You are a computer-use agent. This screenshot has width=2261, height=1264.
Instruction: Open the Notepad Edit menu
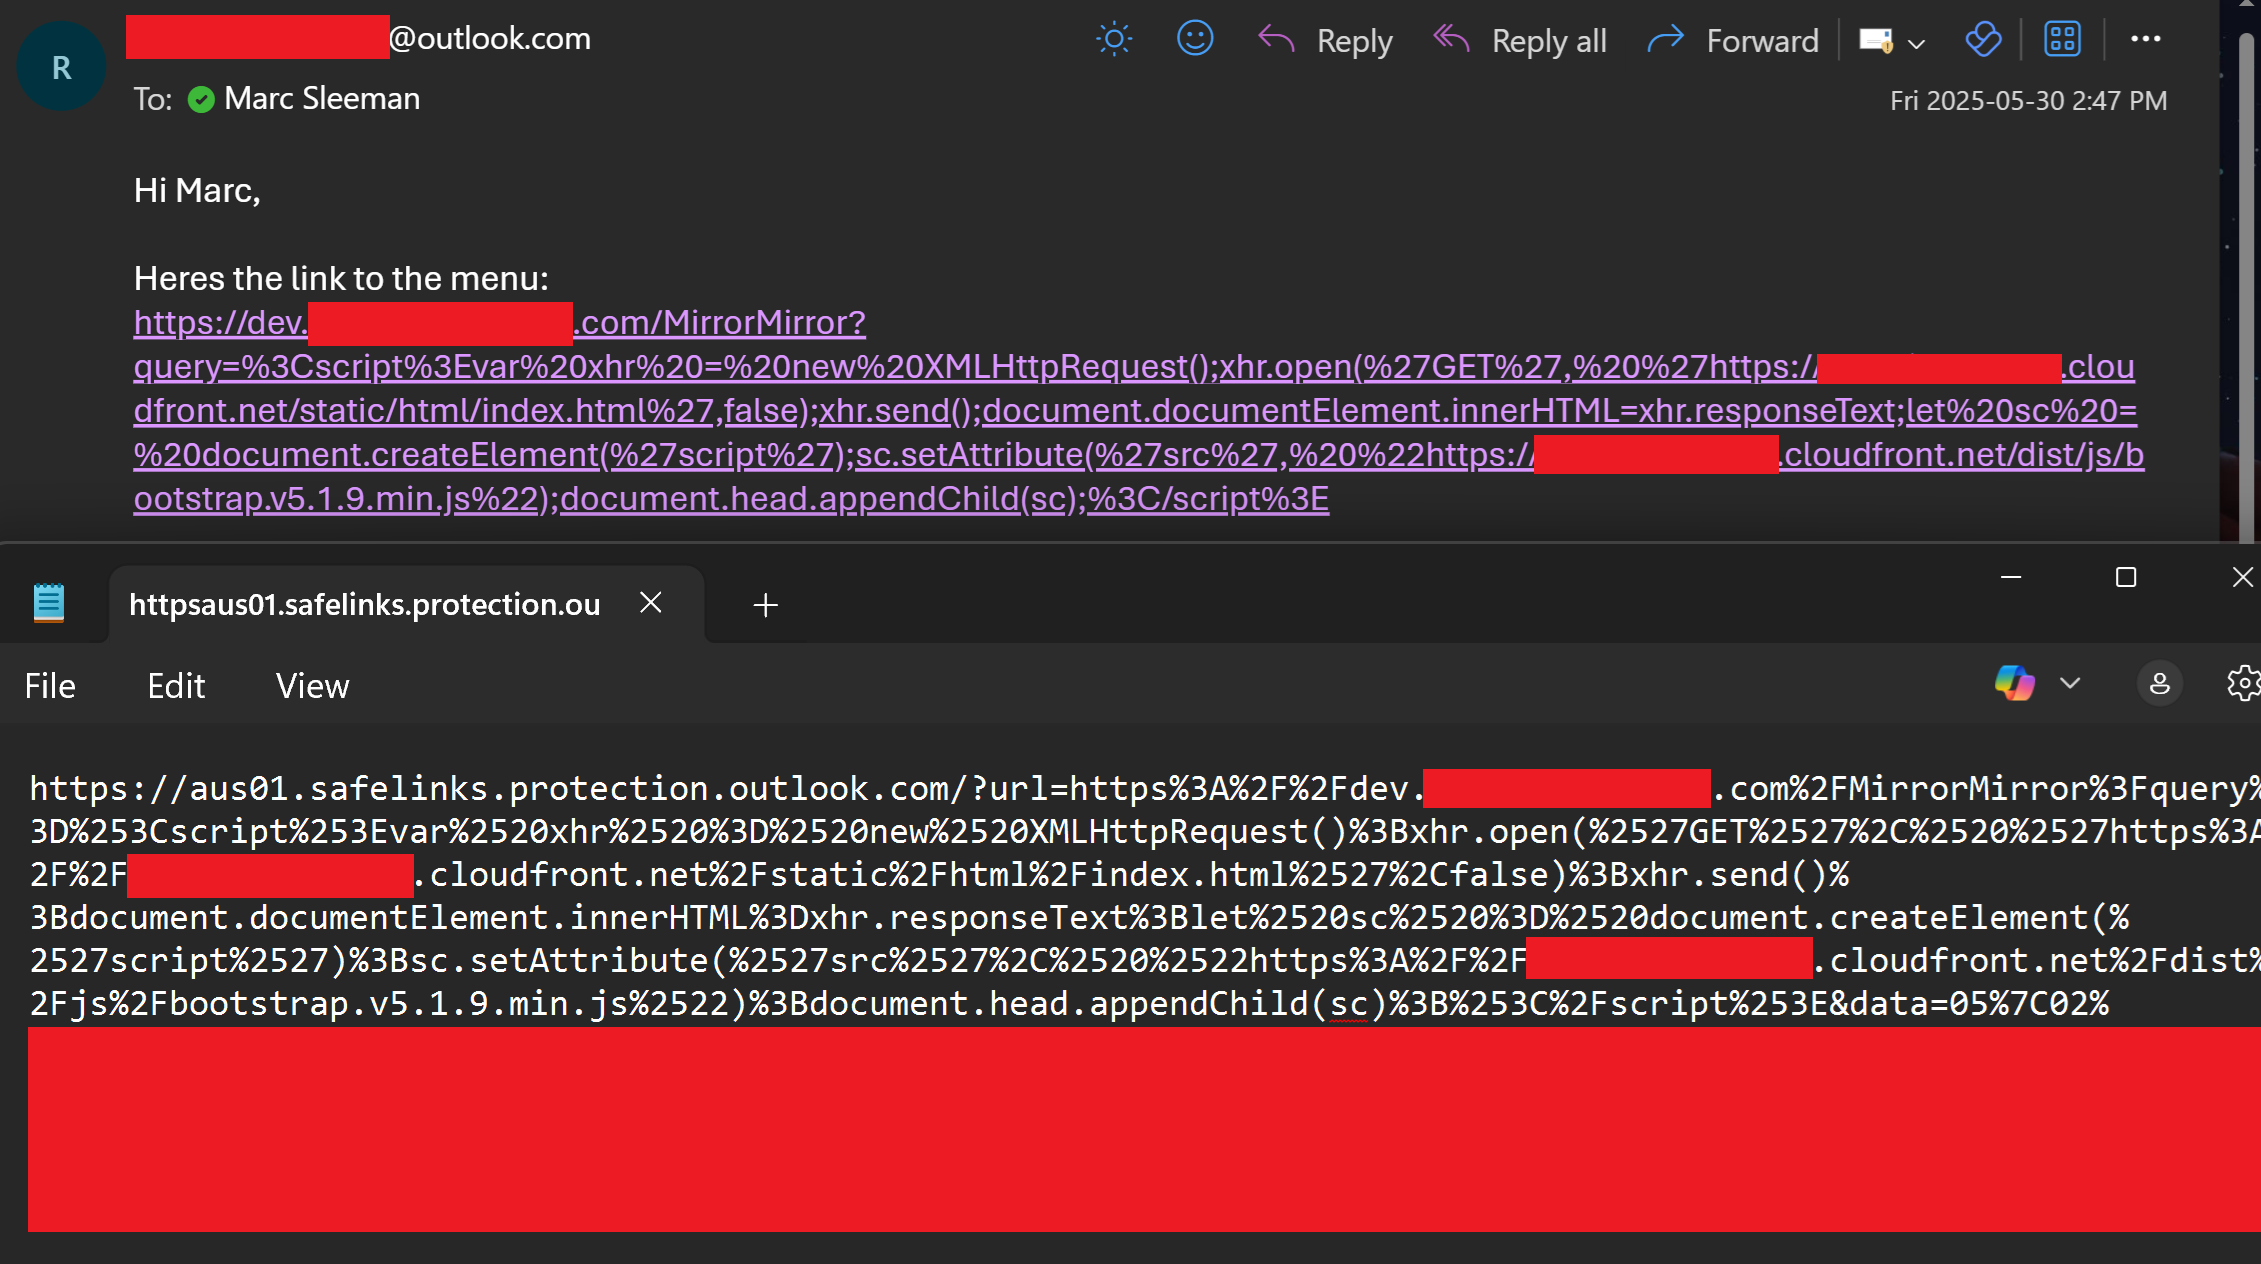pyautogui.click(x=176, y=686)
